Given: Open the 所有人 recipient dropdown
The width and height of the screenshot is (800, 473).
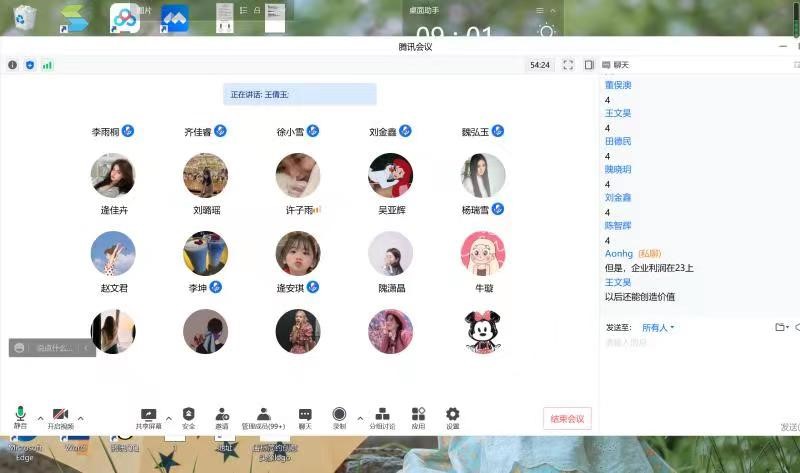Looking at the screenshot, I should pyautogui.click(x=658, y=327).
